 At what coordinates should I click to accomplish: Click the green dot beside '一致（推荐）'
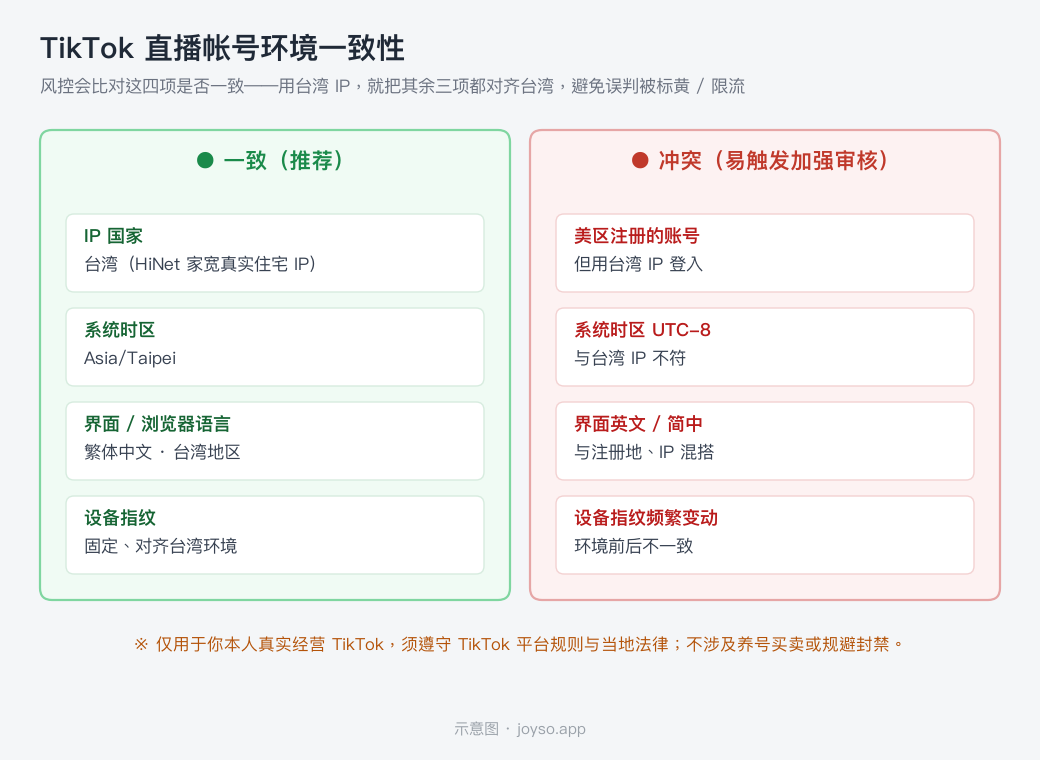coord(205,160)
